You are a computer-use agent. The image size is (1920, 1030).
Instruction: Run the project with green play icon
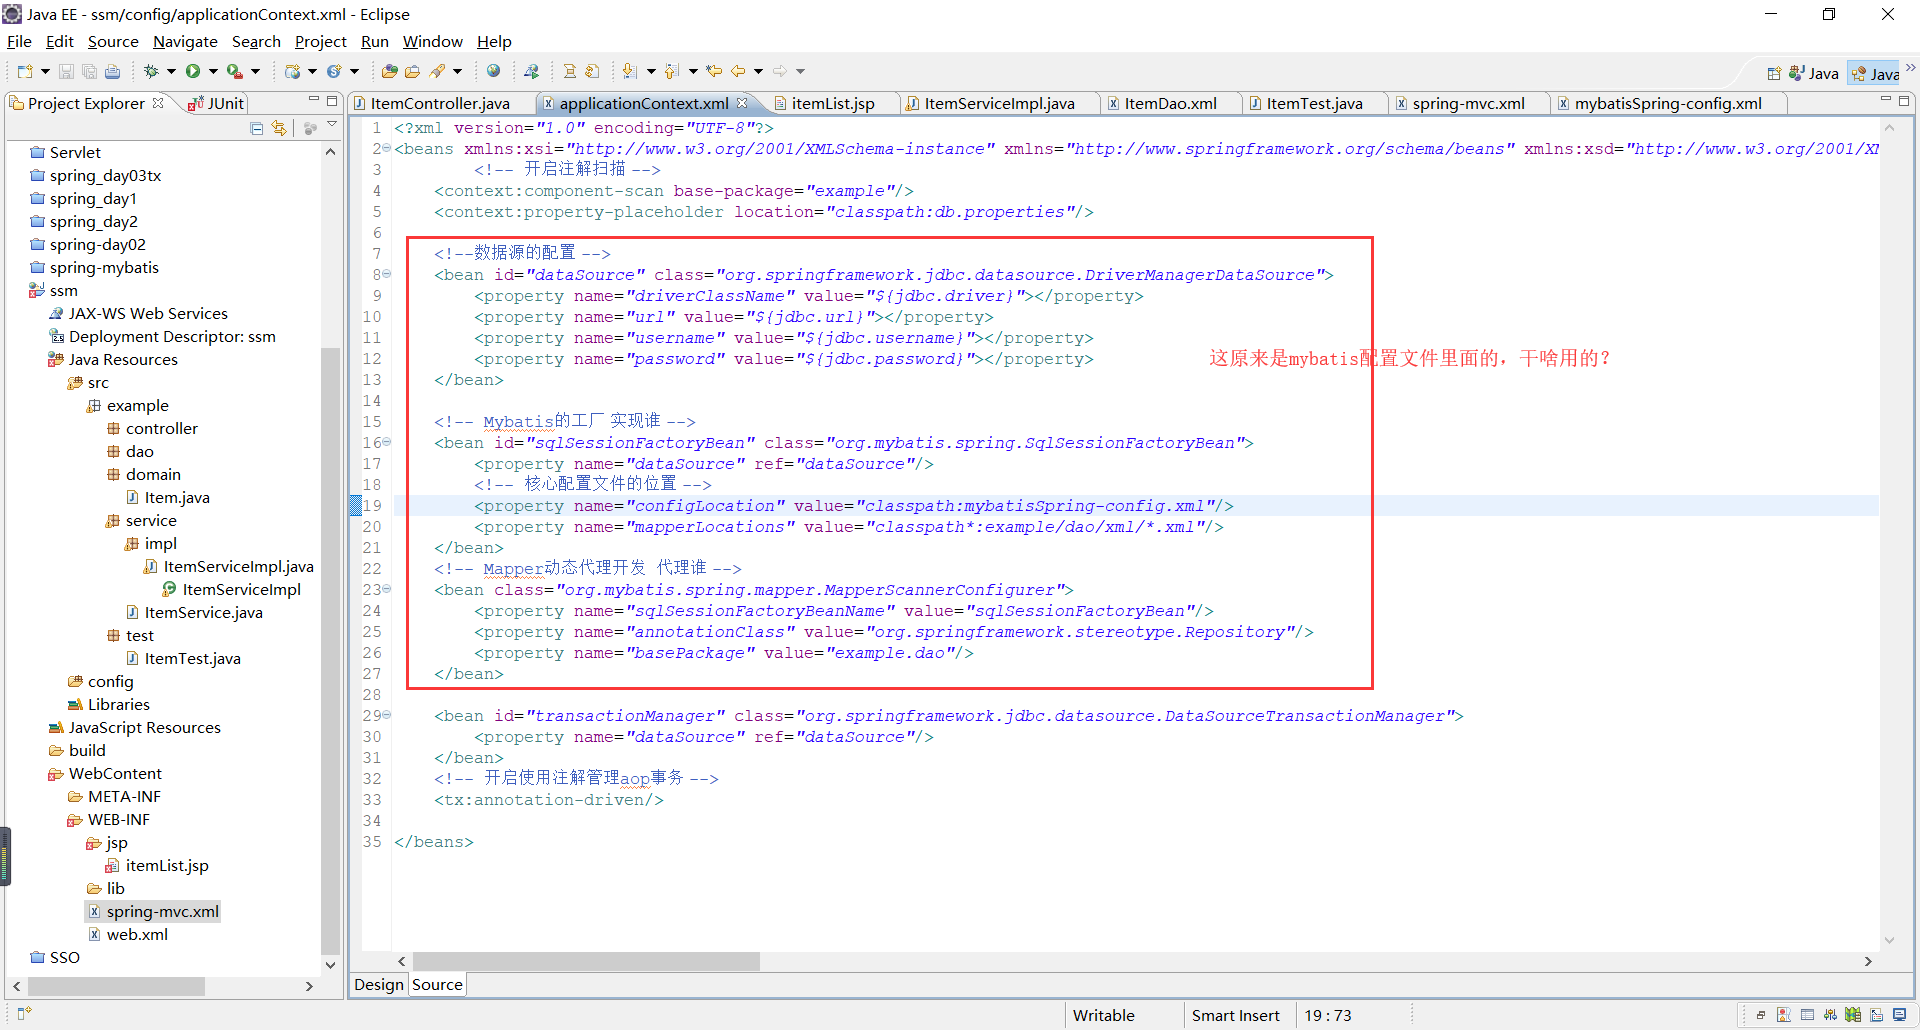(193, 71)
